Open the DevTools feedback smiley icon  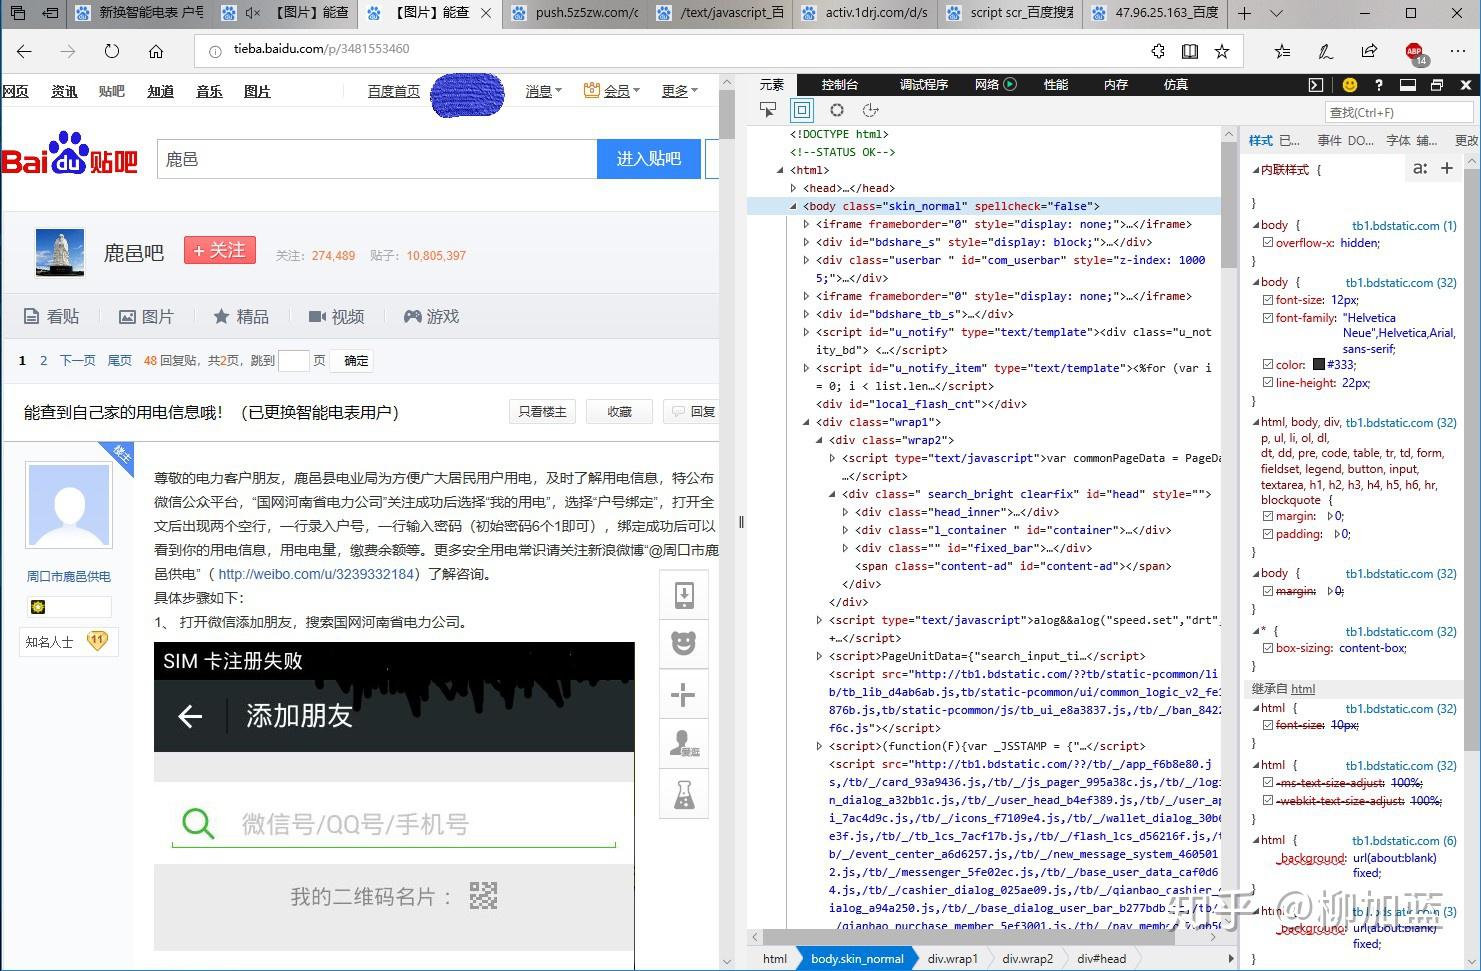[x=1350, y=85]
